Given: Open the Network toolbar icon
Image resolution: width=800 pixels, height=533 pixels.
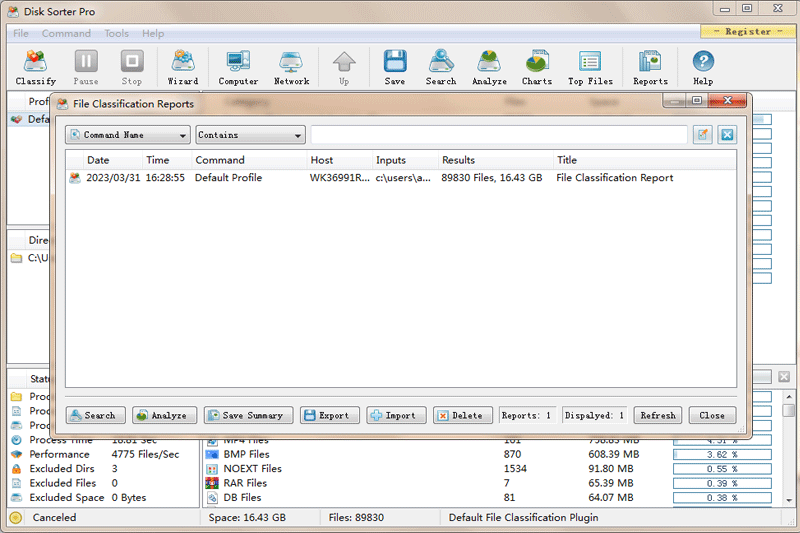Looking at the screenshot, I should 291,67.
